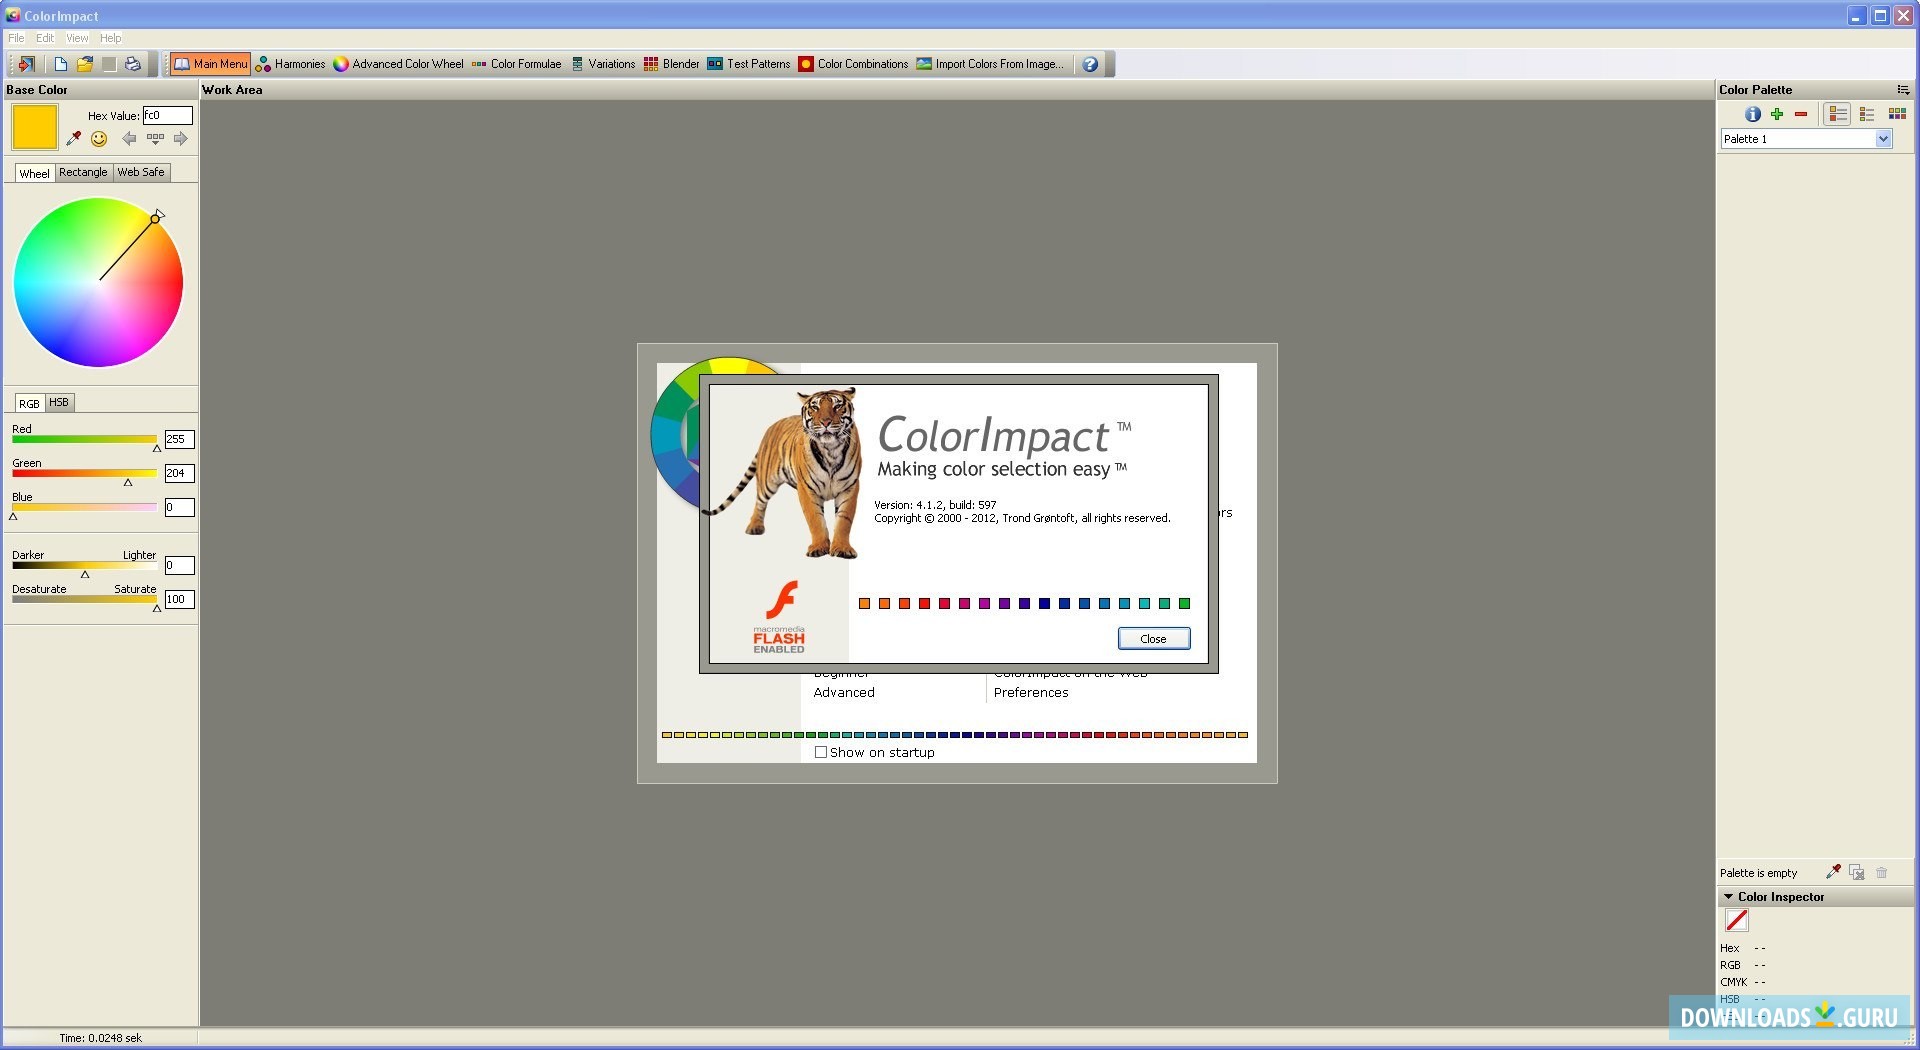Image resolution: width=1920 pixels, height=1050 pixels.
Task: Open Import Colors From Image
Action: (990, 63)
